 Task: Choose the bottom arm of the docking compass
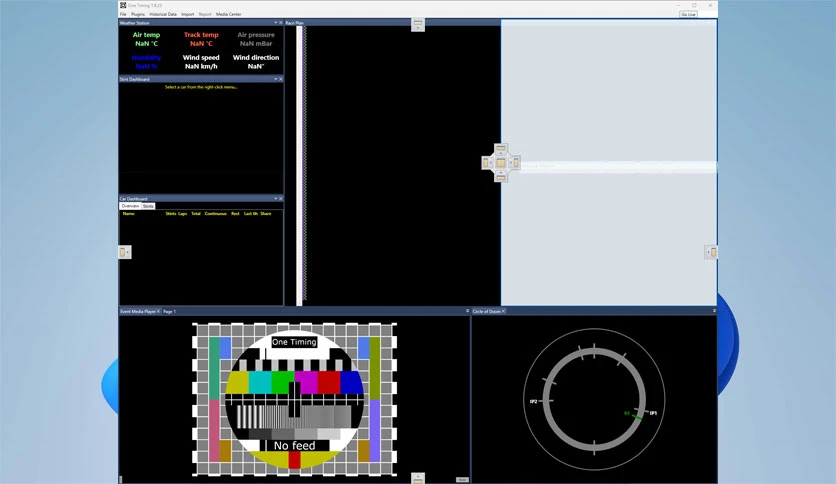point(501,176)
